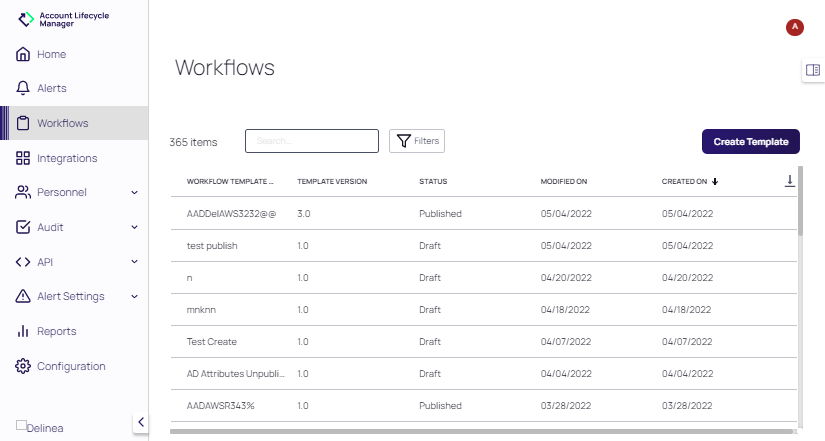Click the Personnel people icon
825x441 pixels.
point(23,193)
